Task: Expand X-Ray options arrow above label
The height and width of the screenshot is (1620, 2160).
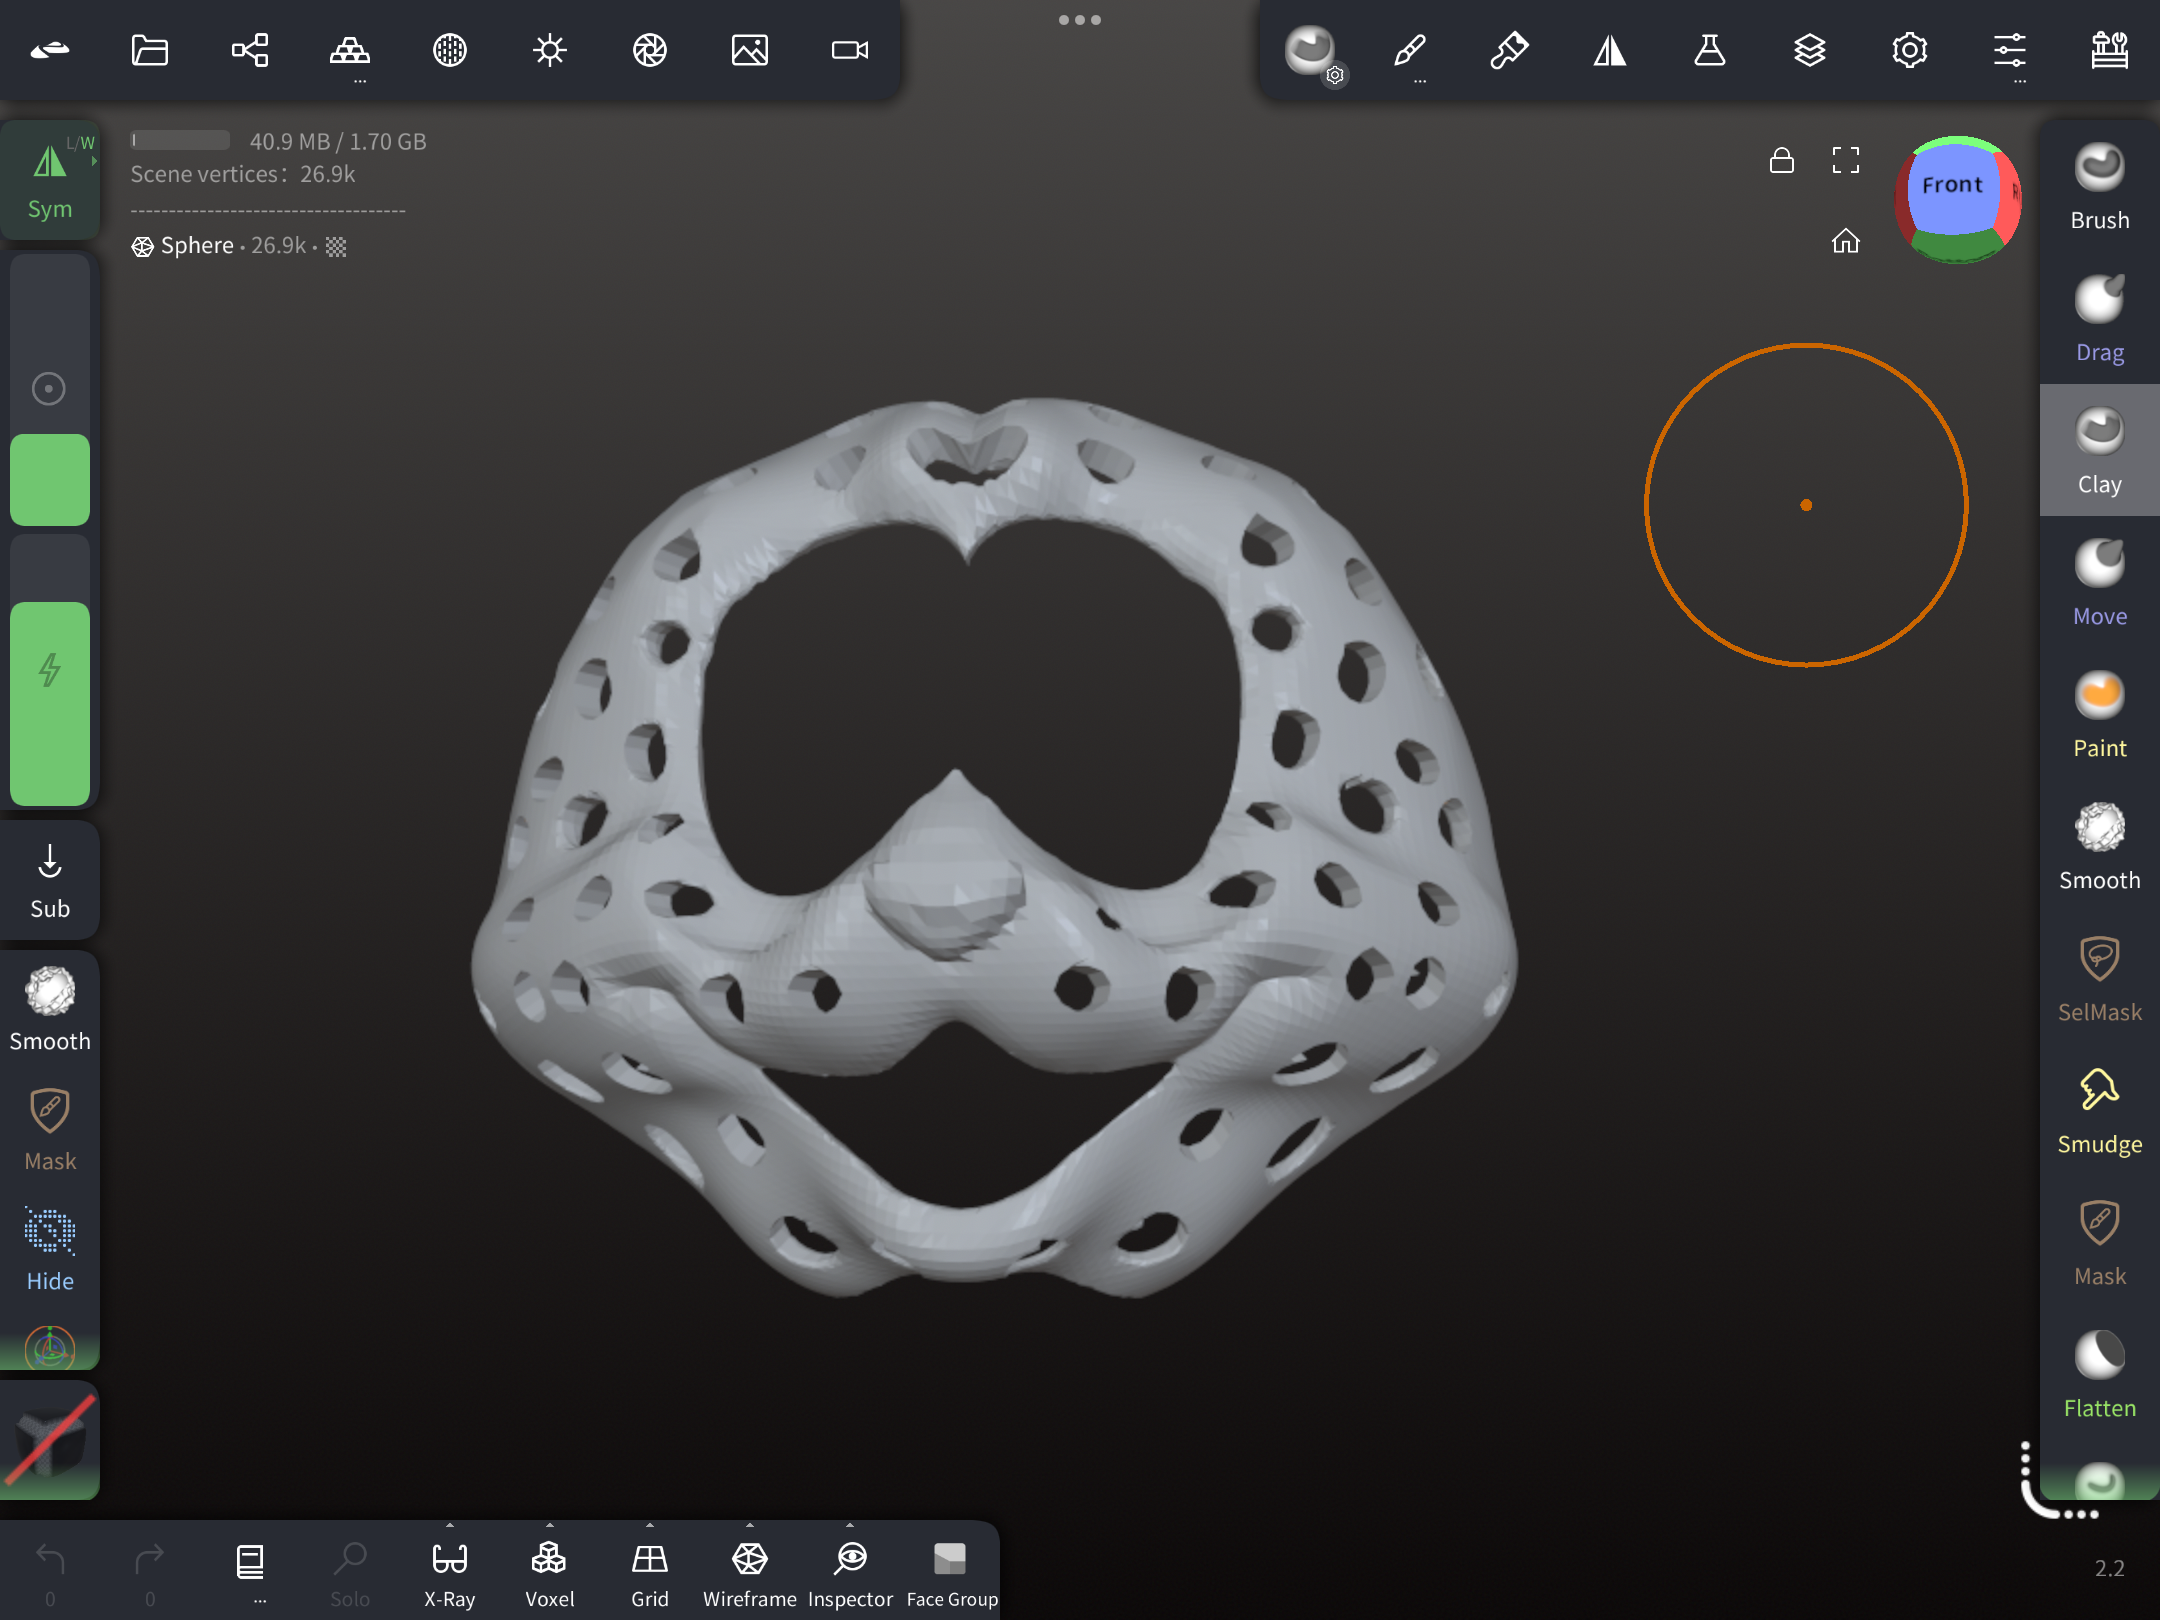Action: pyautogui.click(x=450, y=1525)
